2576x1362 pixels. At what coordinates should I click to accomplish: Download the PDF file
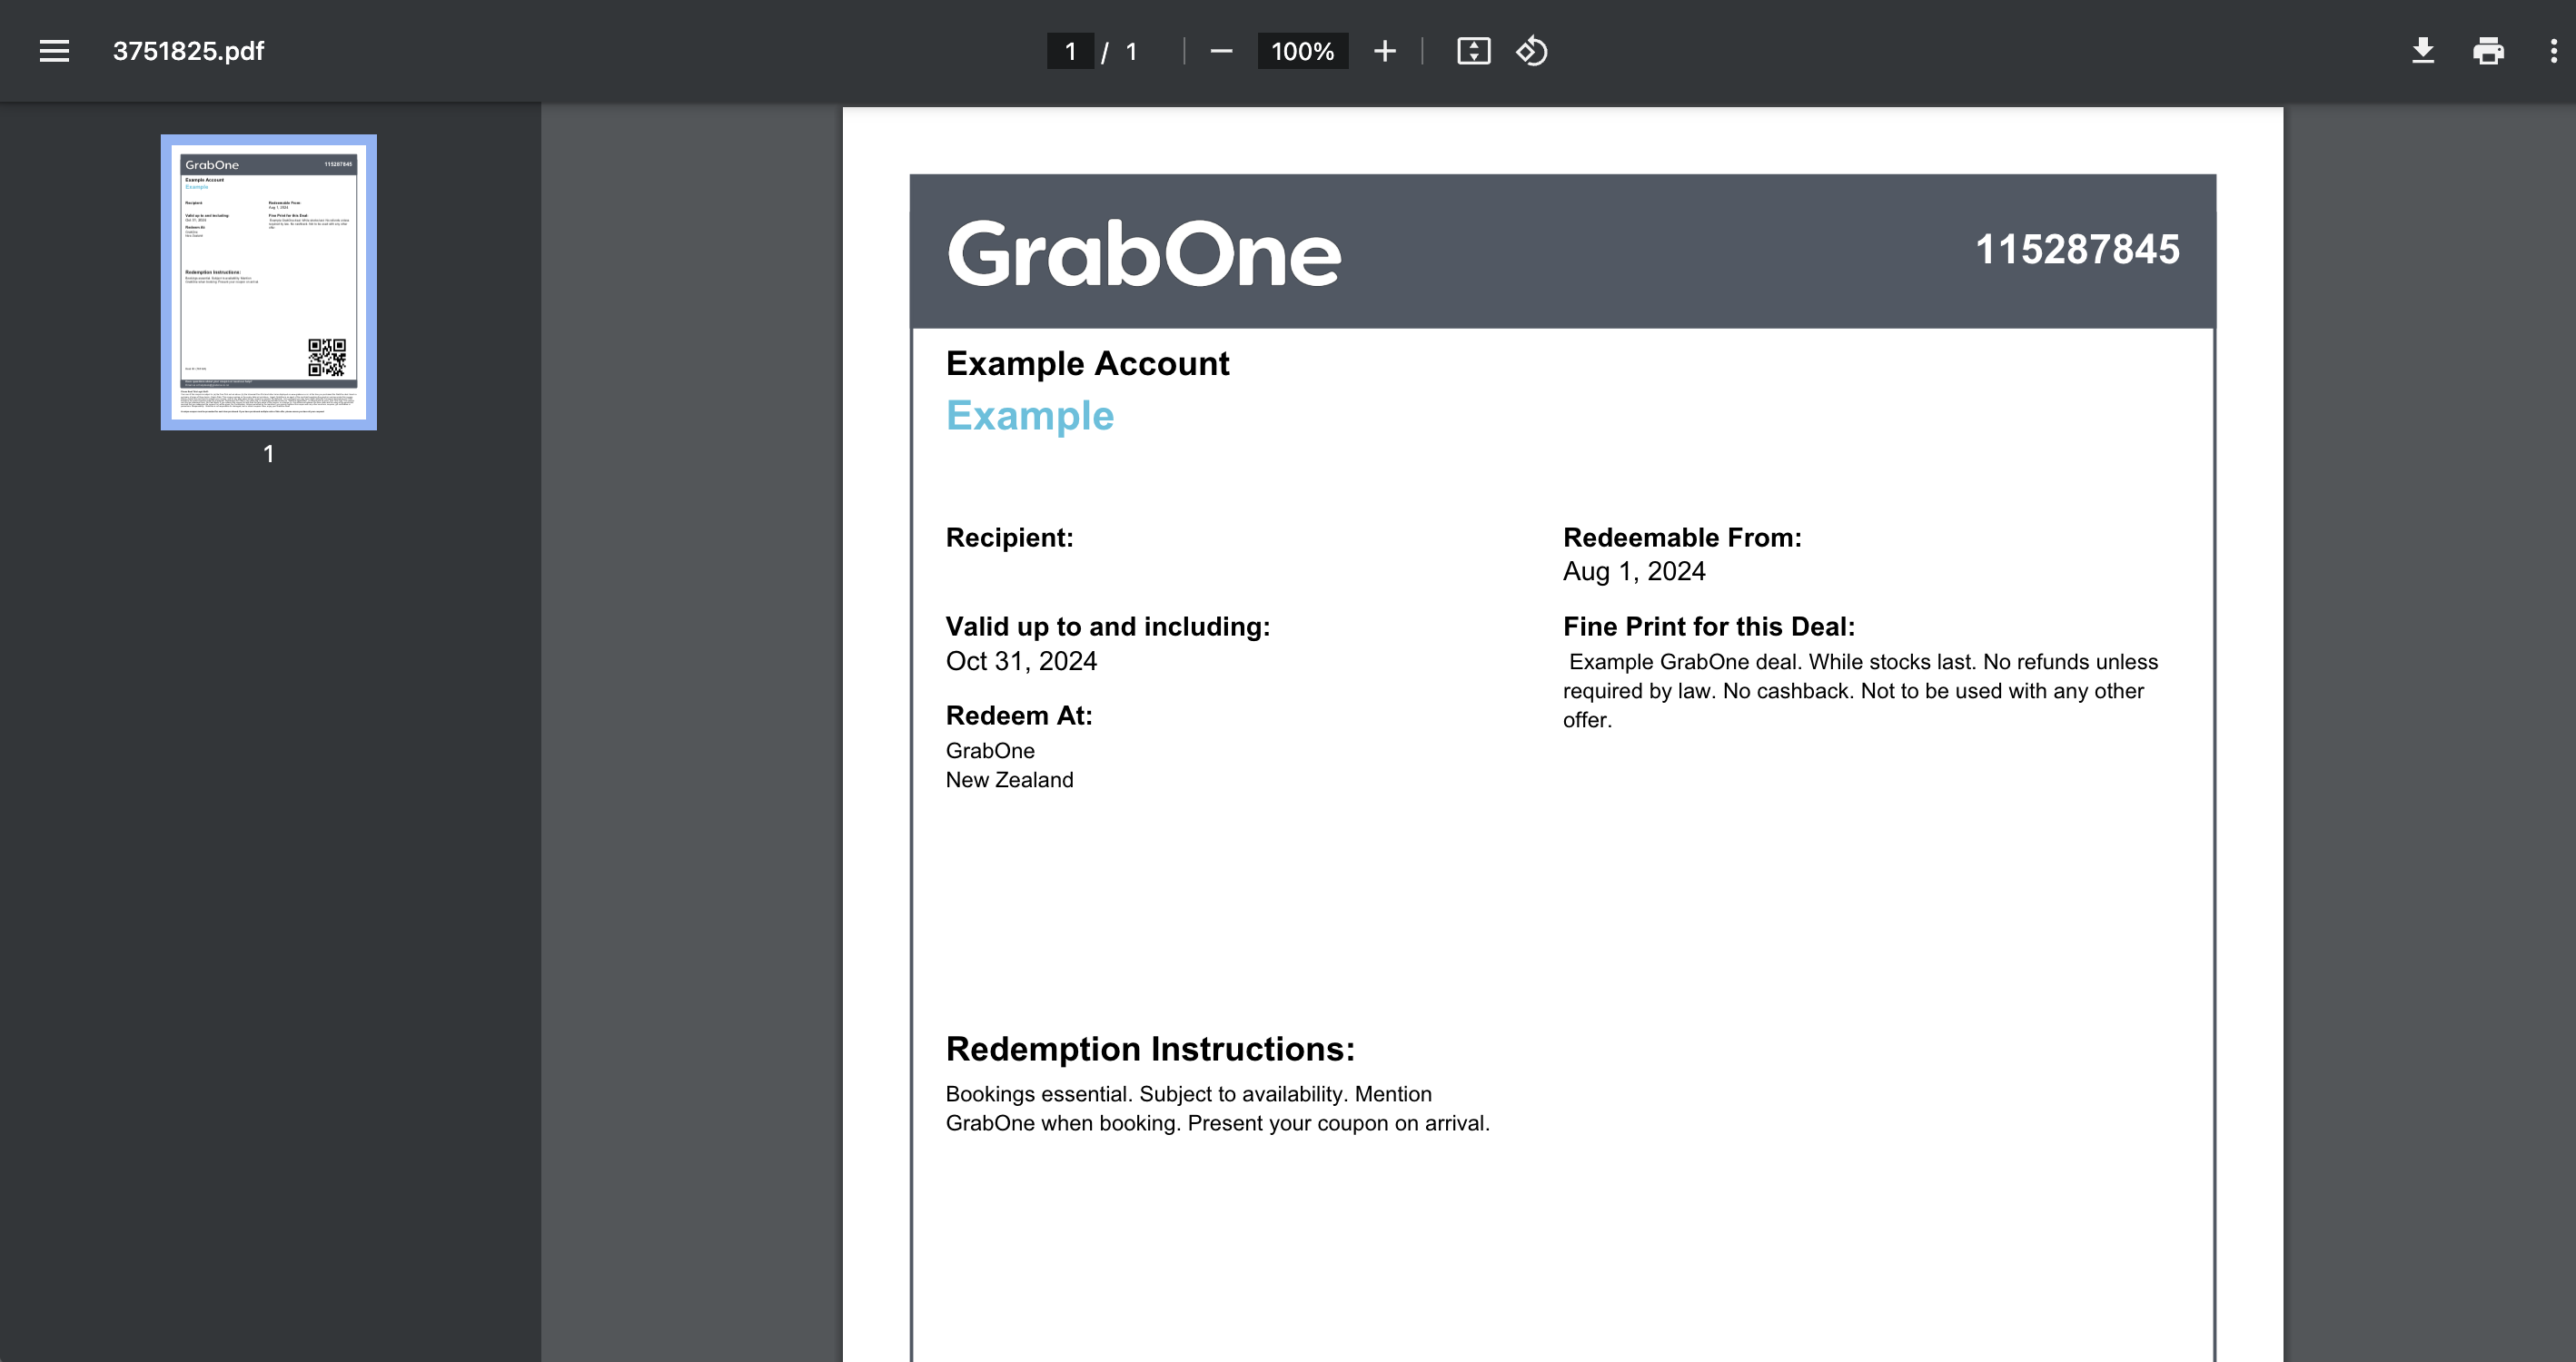[x=2422, y=51]
